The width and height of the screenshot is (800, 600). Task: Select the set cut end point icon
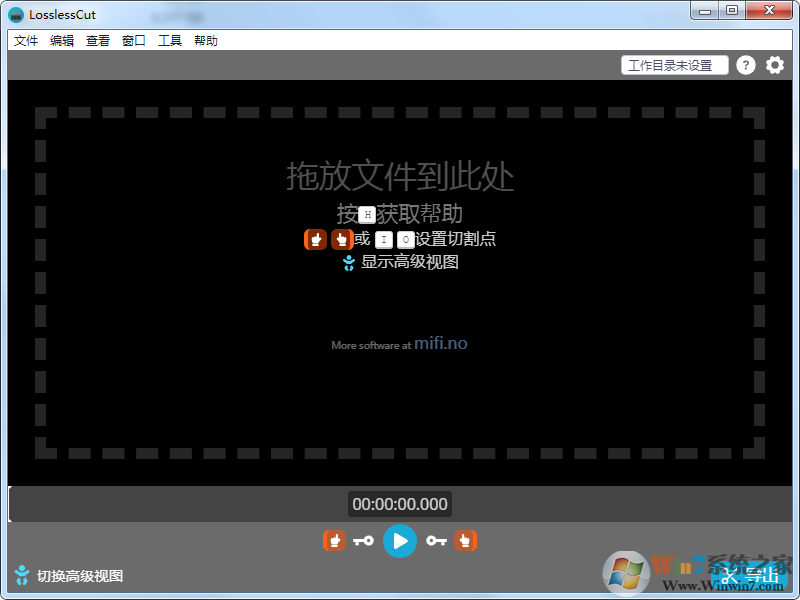[x=466, y=540]
